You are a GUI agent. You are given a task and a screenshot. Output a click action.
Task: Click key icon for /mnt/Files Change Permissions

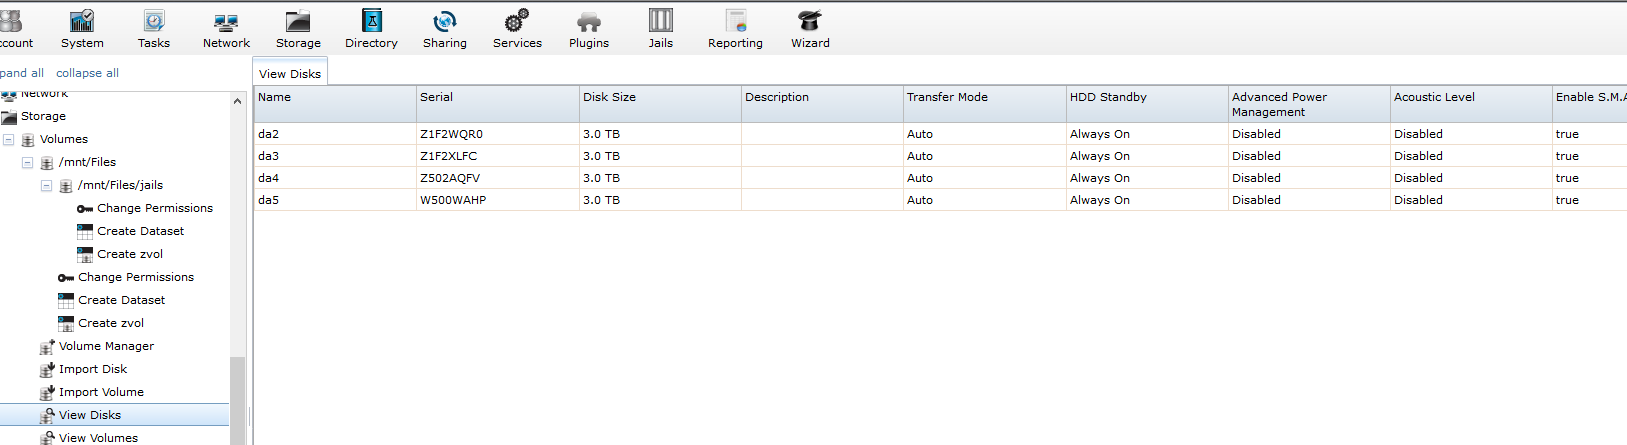[66, 278]
